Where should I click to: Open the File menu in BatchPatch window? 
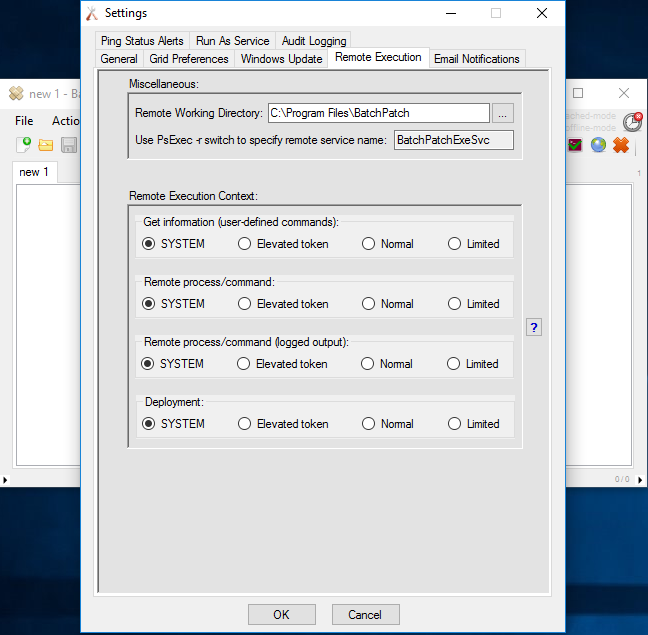tap(24, 121)
